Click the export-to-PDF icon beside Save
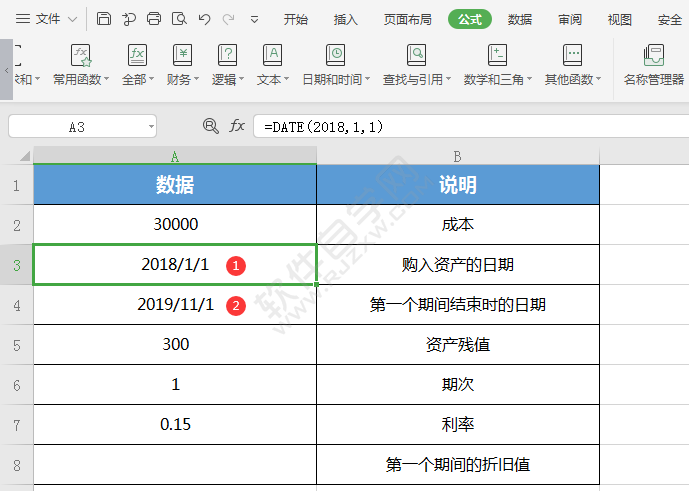 point(129,19)
